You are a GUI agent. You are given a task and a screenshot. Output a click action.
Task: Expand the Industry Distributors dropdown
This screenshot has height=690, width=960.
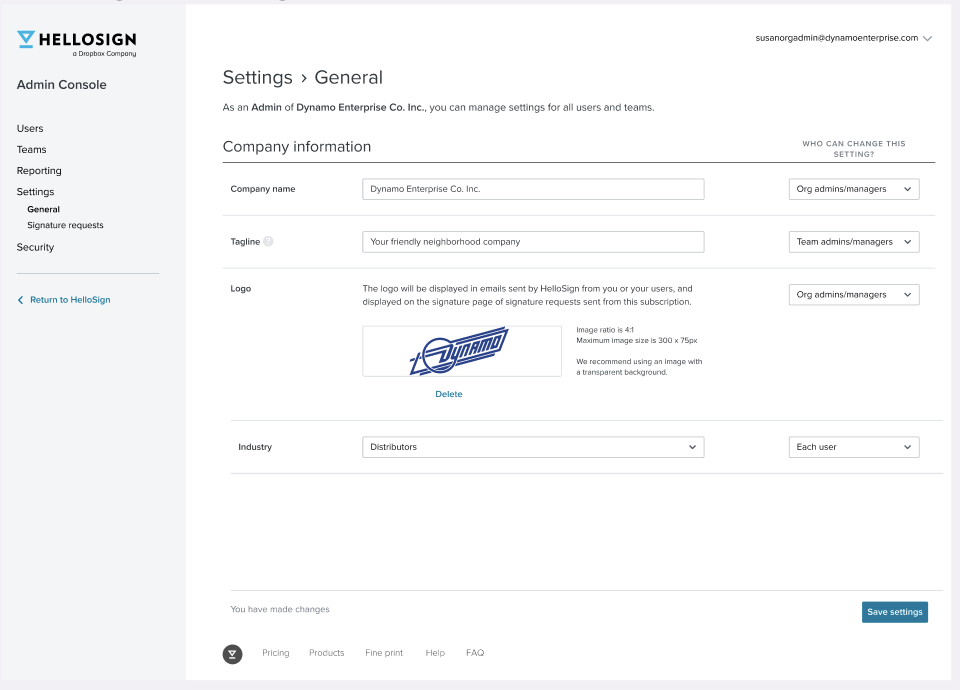coord(533,447)
